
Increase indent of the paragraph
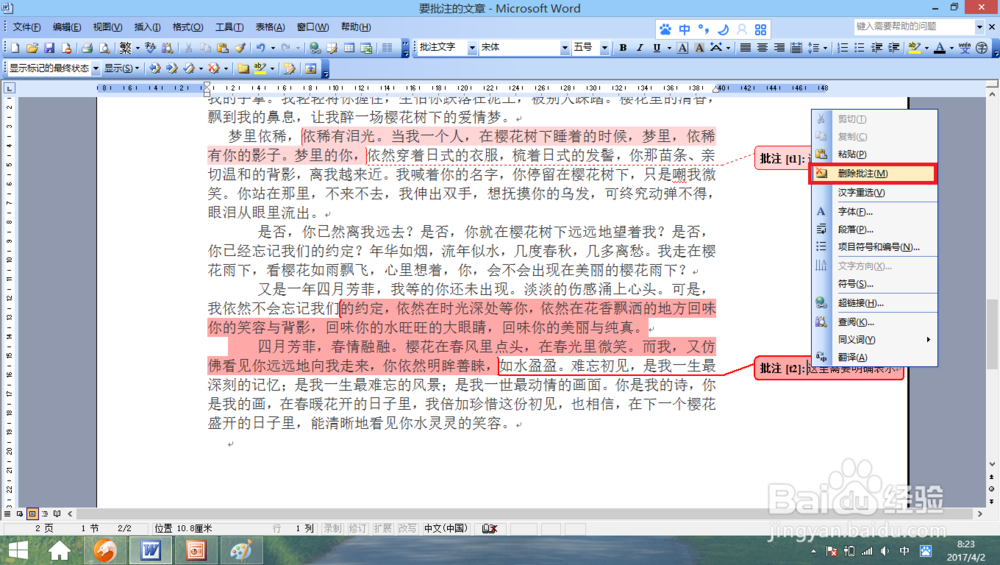[x=894, y=48]
